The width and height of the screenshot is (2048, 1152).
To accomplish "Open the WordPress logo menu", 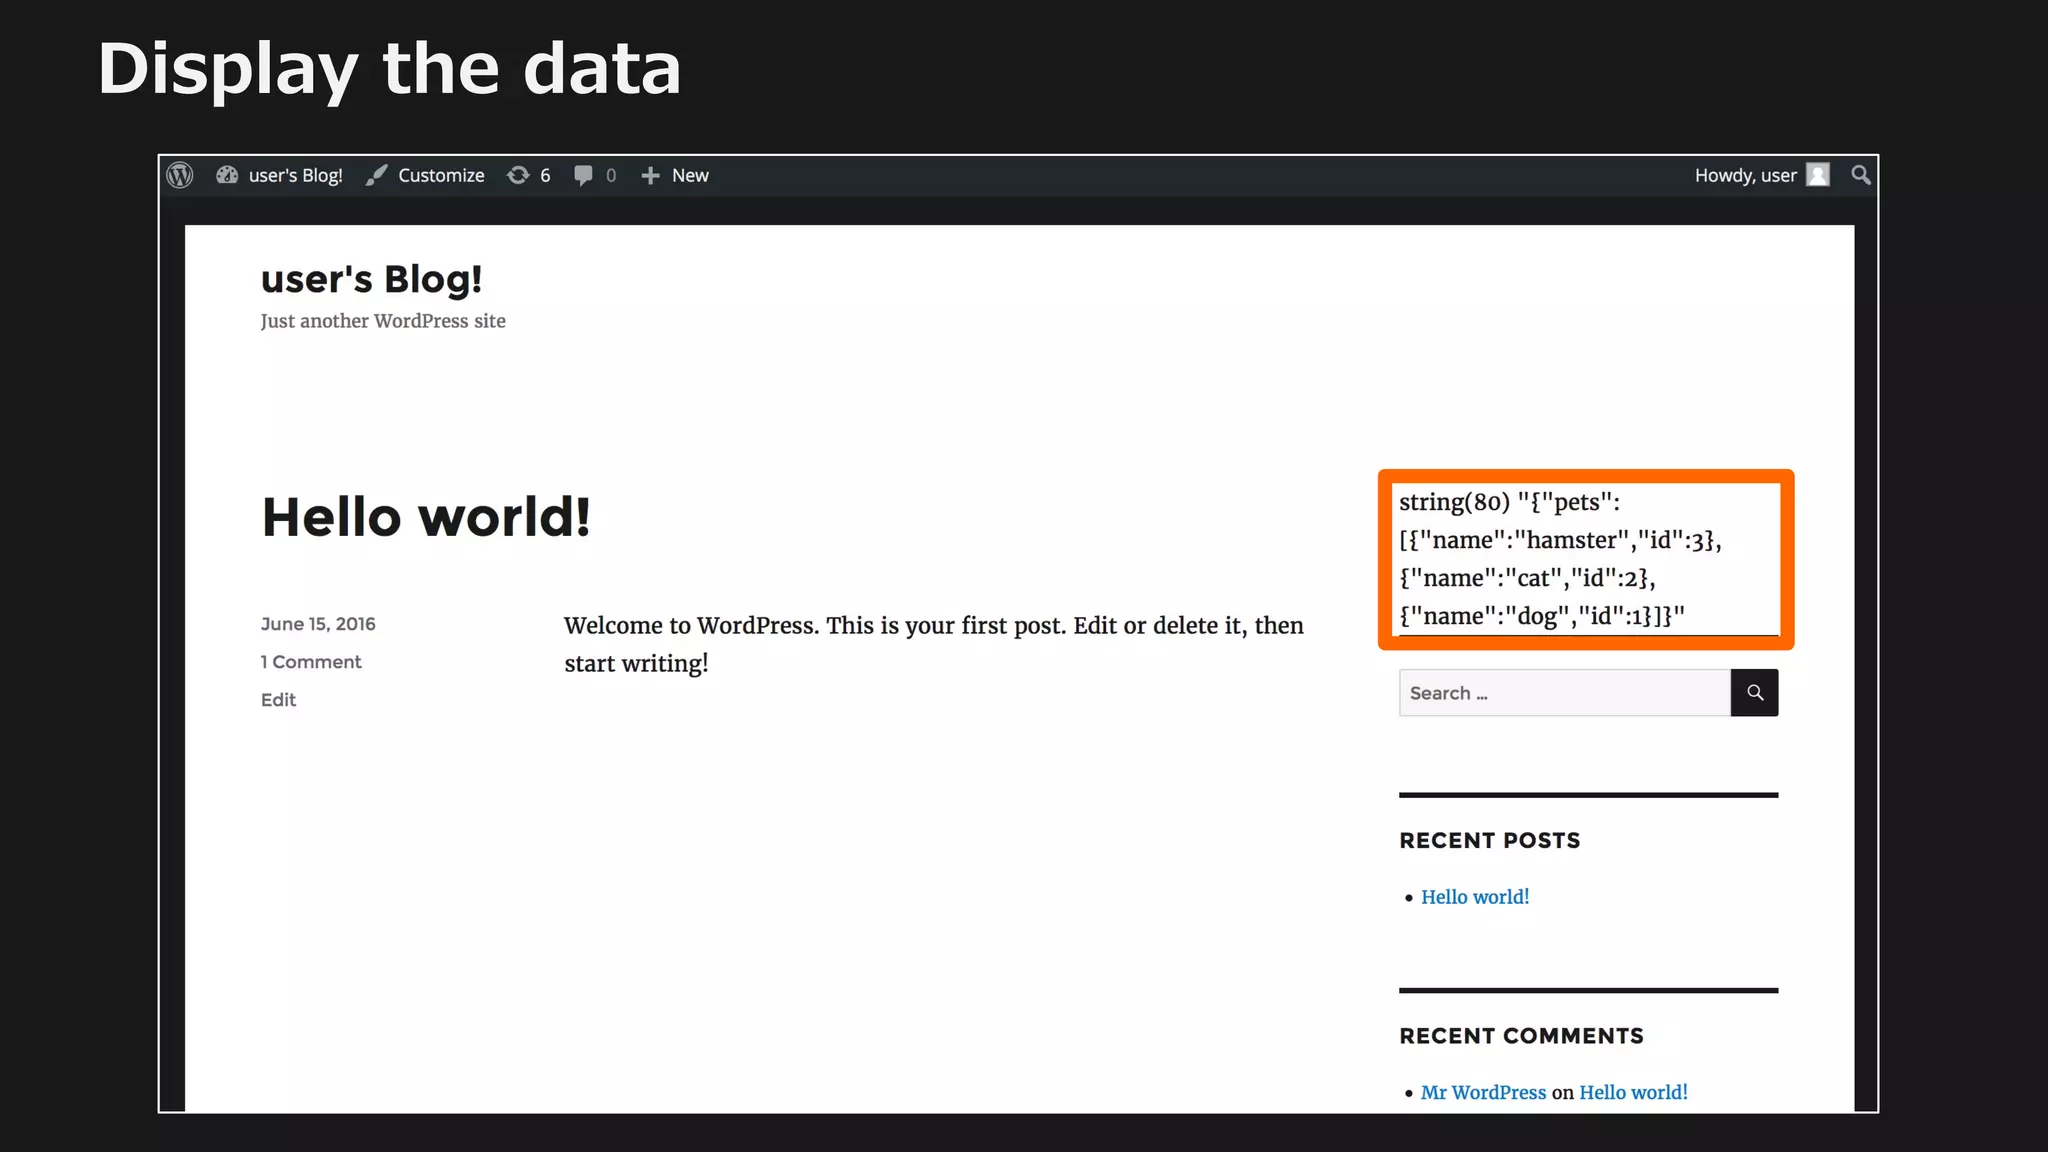I will [x=180, y=175].
